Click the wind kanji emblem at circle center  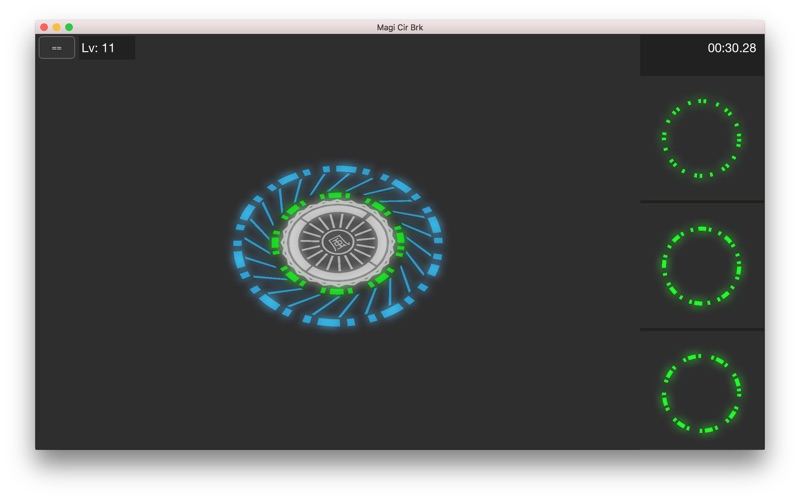[x=338, y=242]
